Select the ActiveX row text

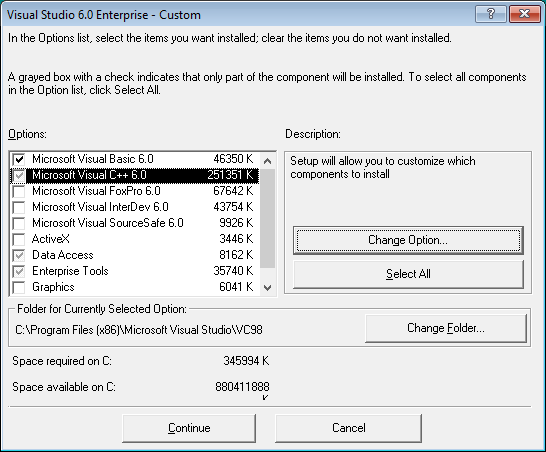click(x=51, y=239)
